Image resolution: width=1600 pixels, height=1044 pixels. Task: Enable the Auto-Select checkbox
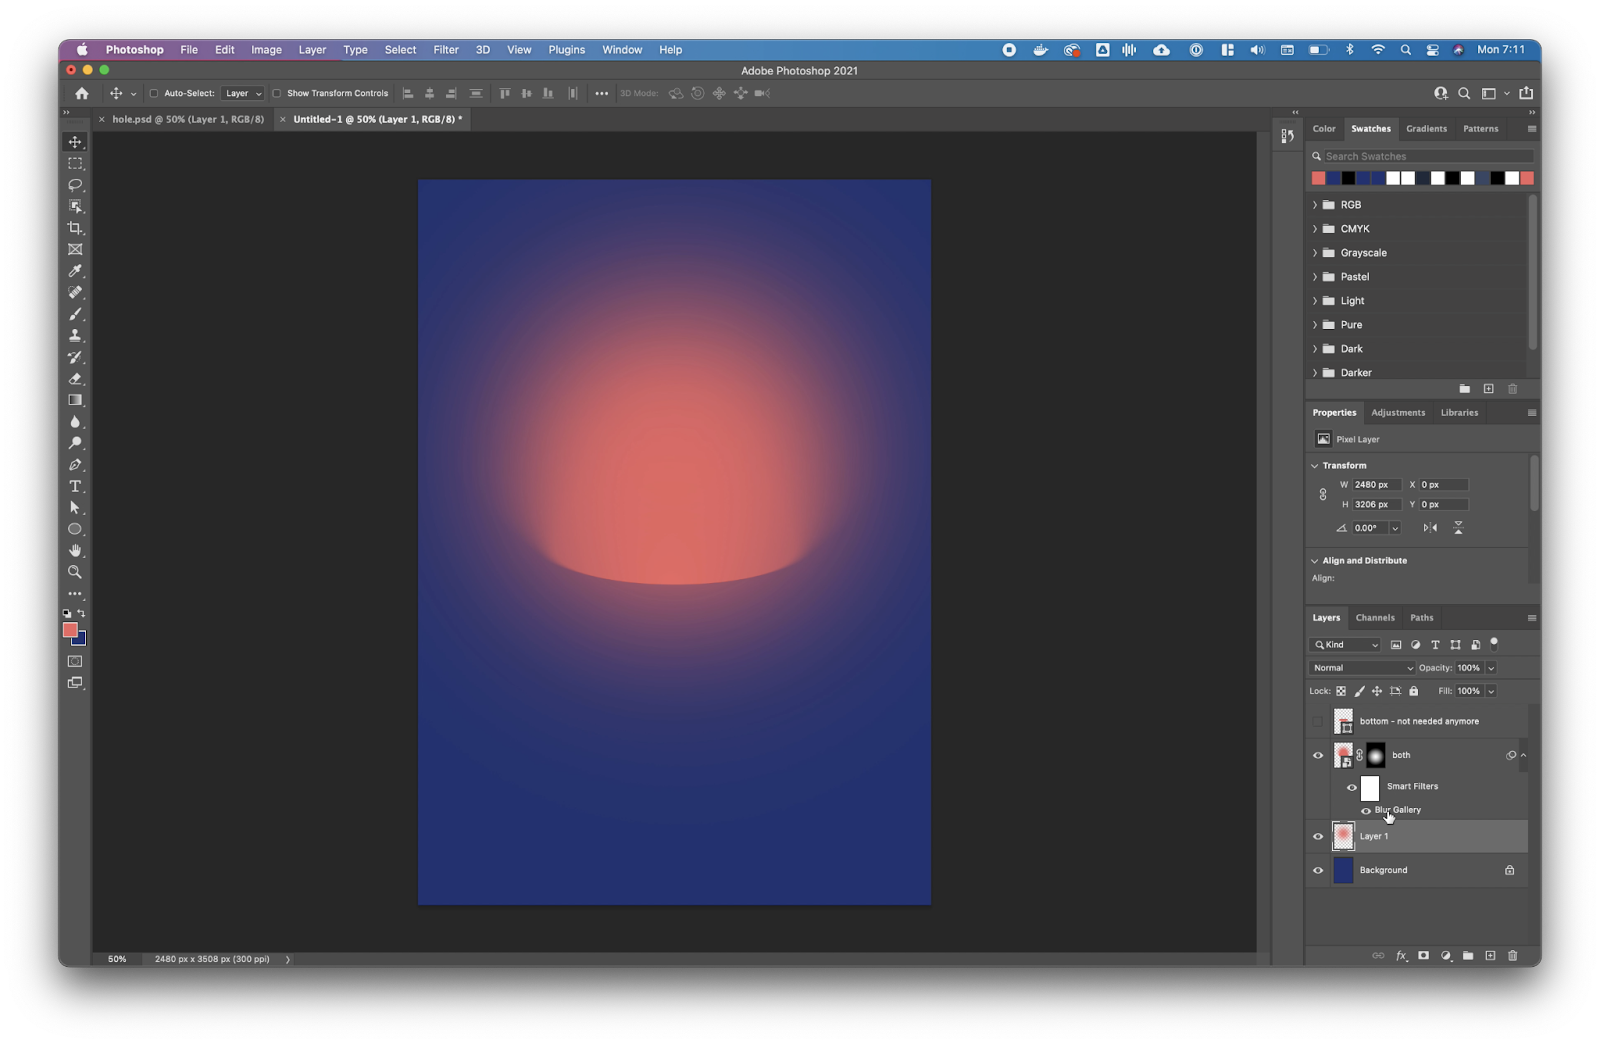click(154, 94)
